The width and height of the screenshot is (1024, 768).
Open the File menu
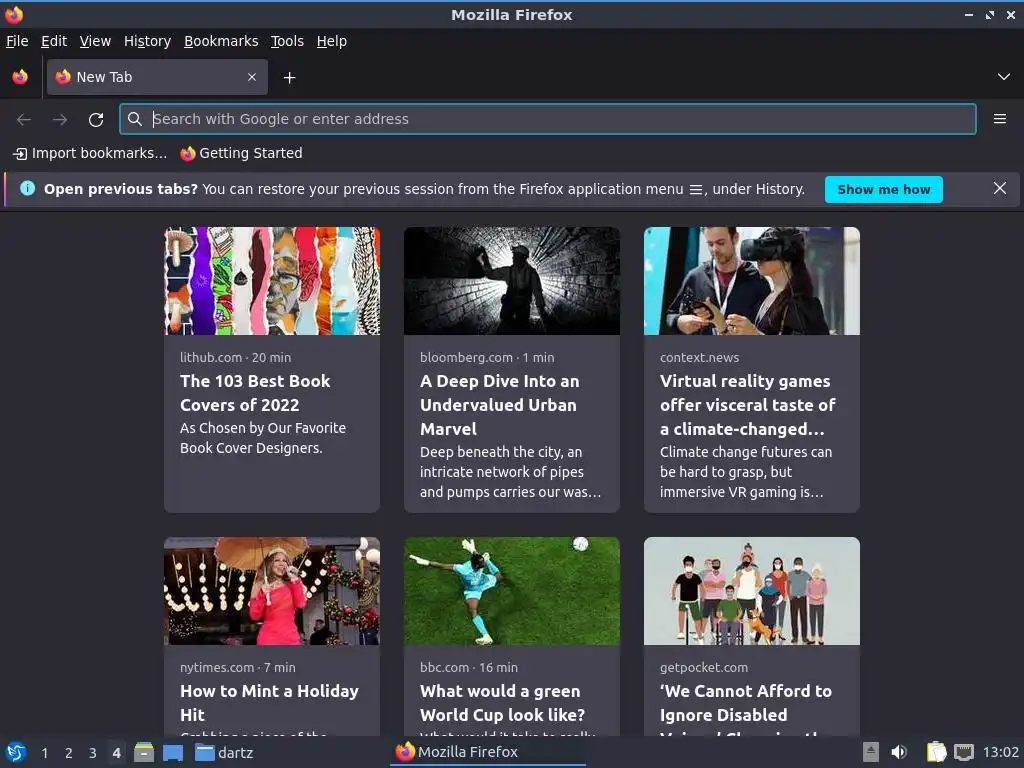coord(17,41)
